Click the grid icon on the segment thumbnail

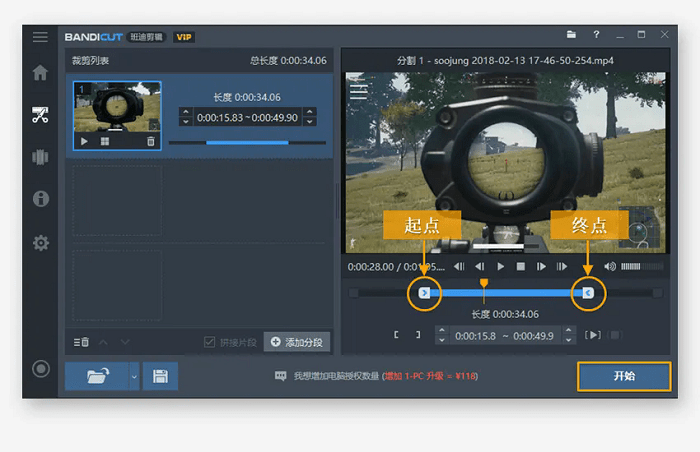[x=105, y=141]
